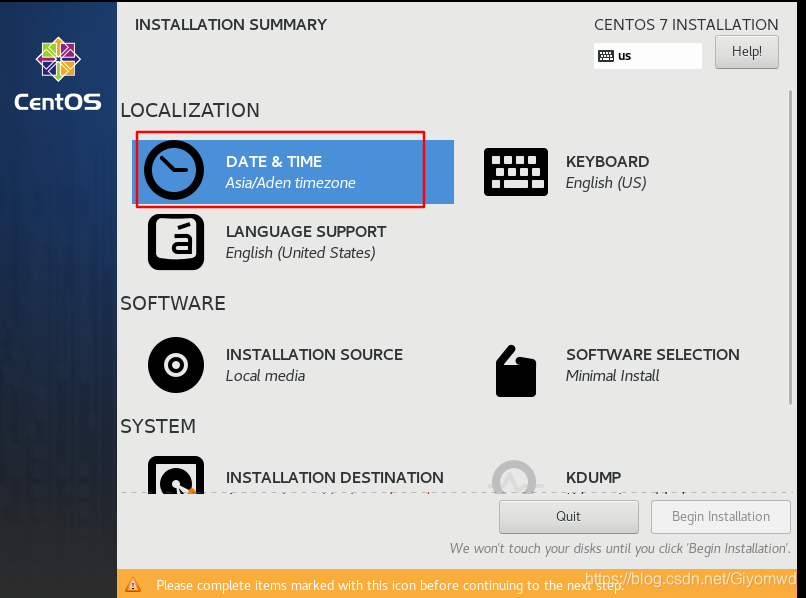Viewport: 806px width, 598px height.
Task: Open the KEYBOARD settings label
Action: 607,161
